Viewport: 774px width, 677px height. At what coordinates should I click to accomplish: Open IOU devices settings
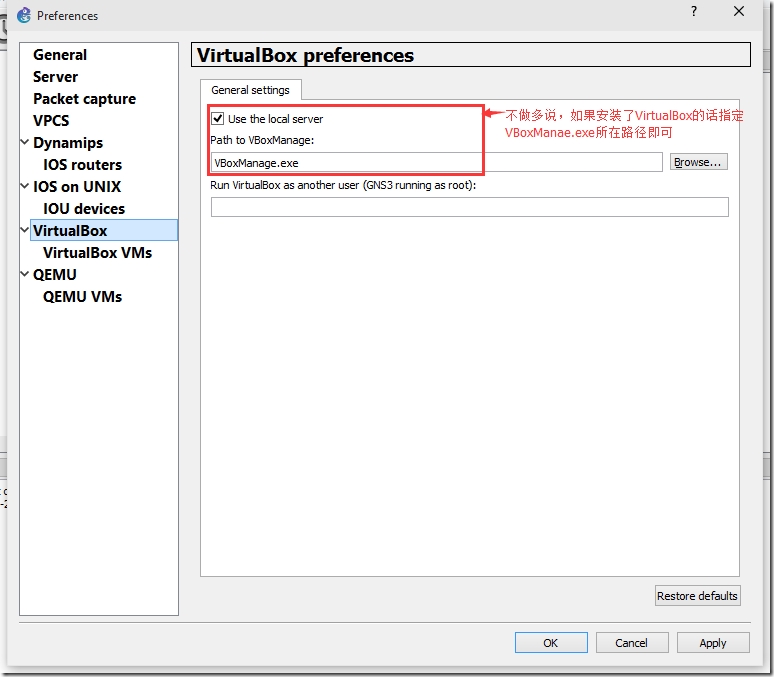(84, 208)
